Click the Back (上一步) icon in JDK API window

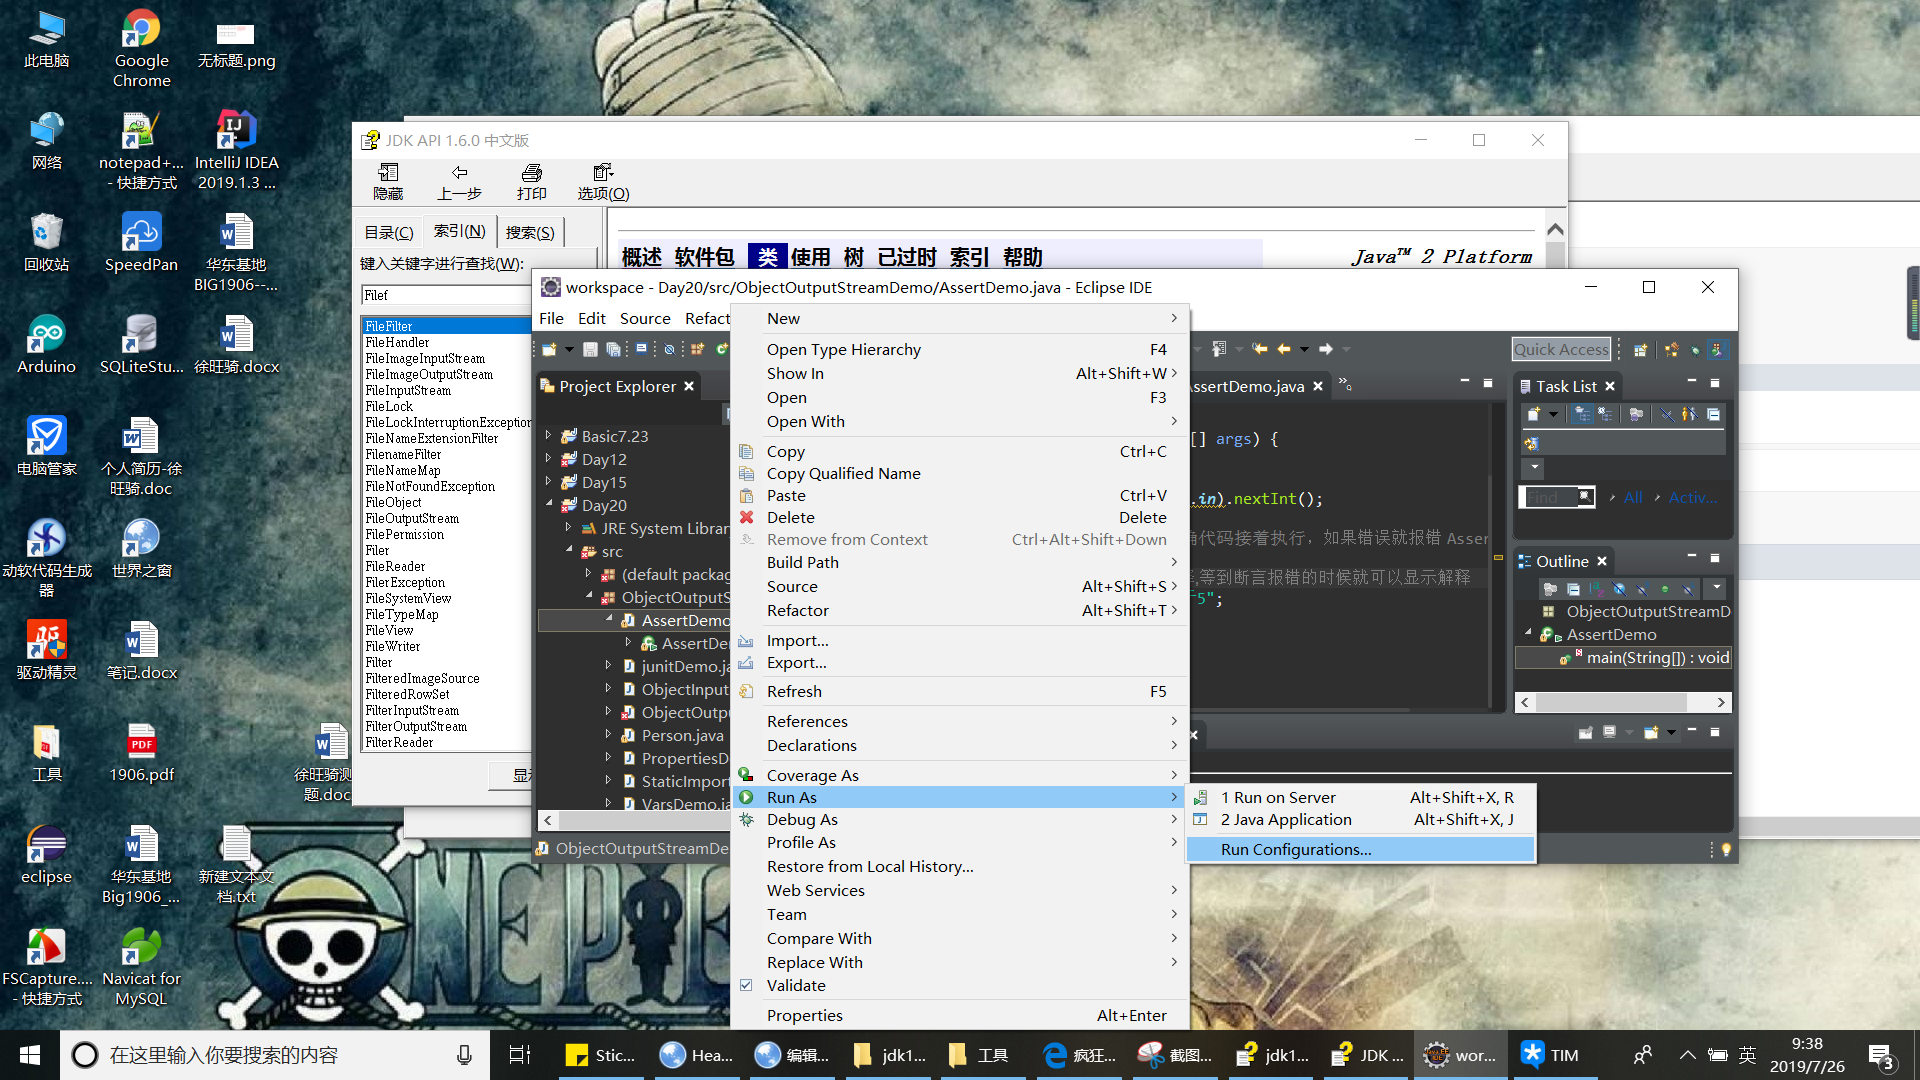point(459,181)
